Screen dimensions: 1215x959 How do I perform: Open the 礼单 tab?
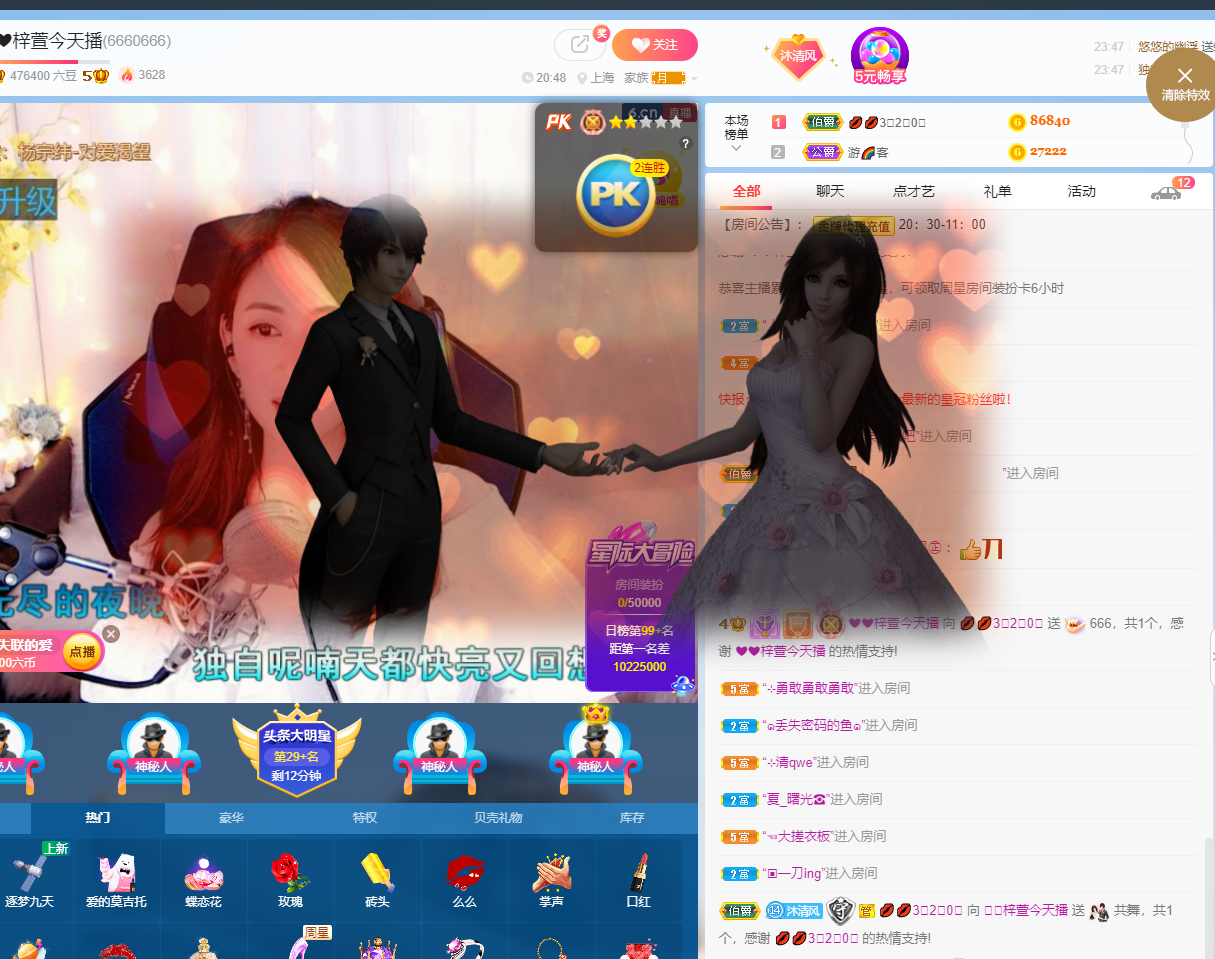[x=998, y=191]
